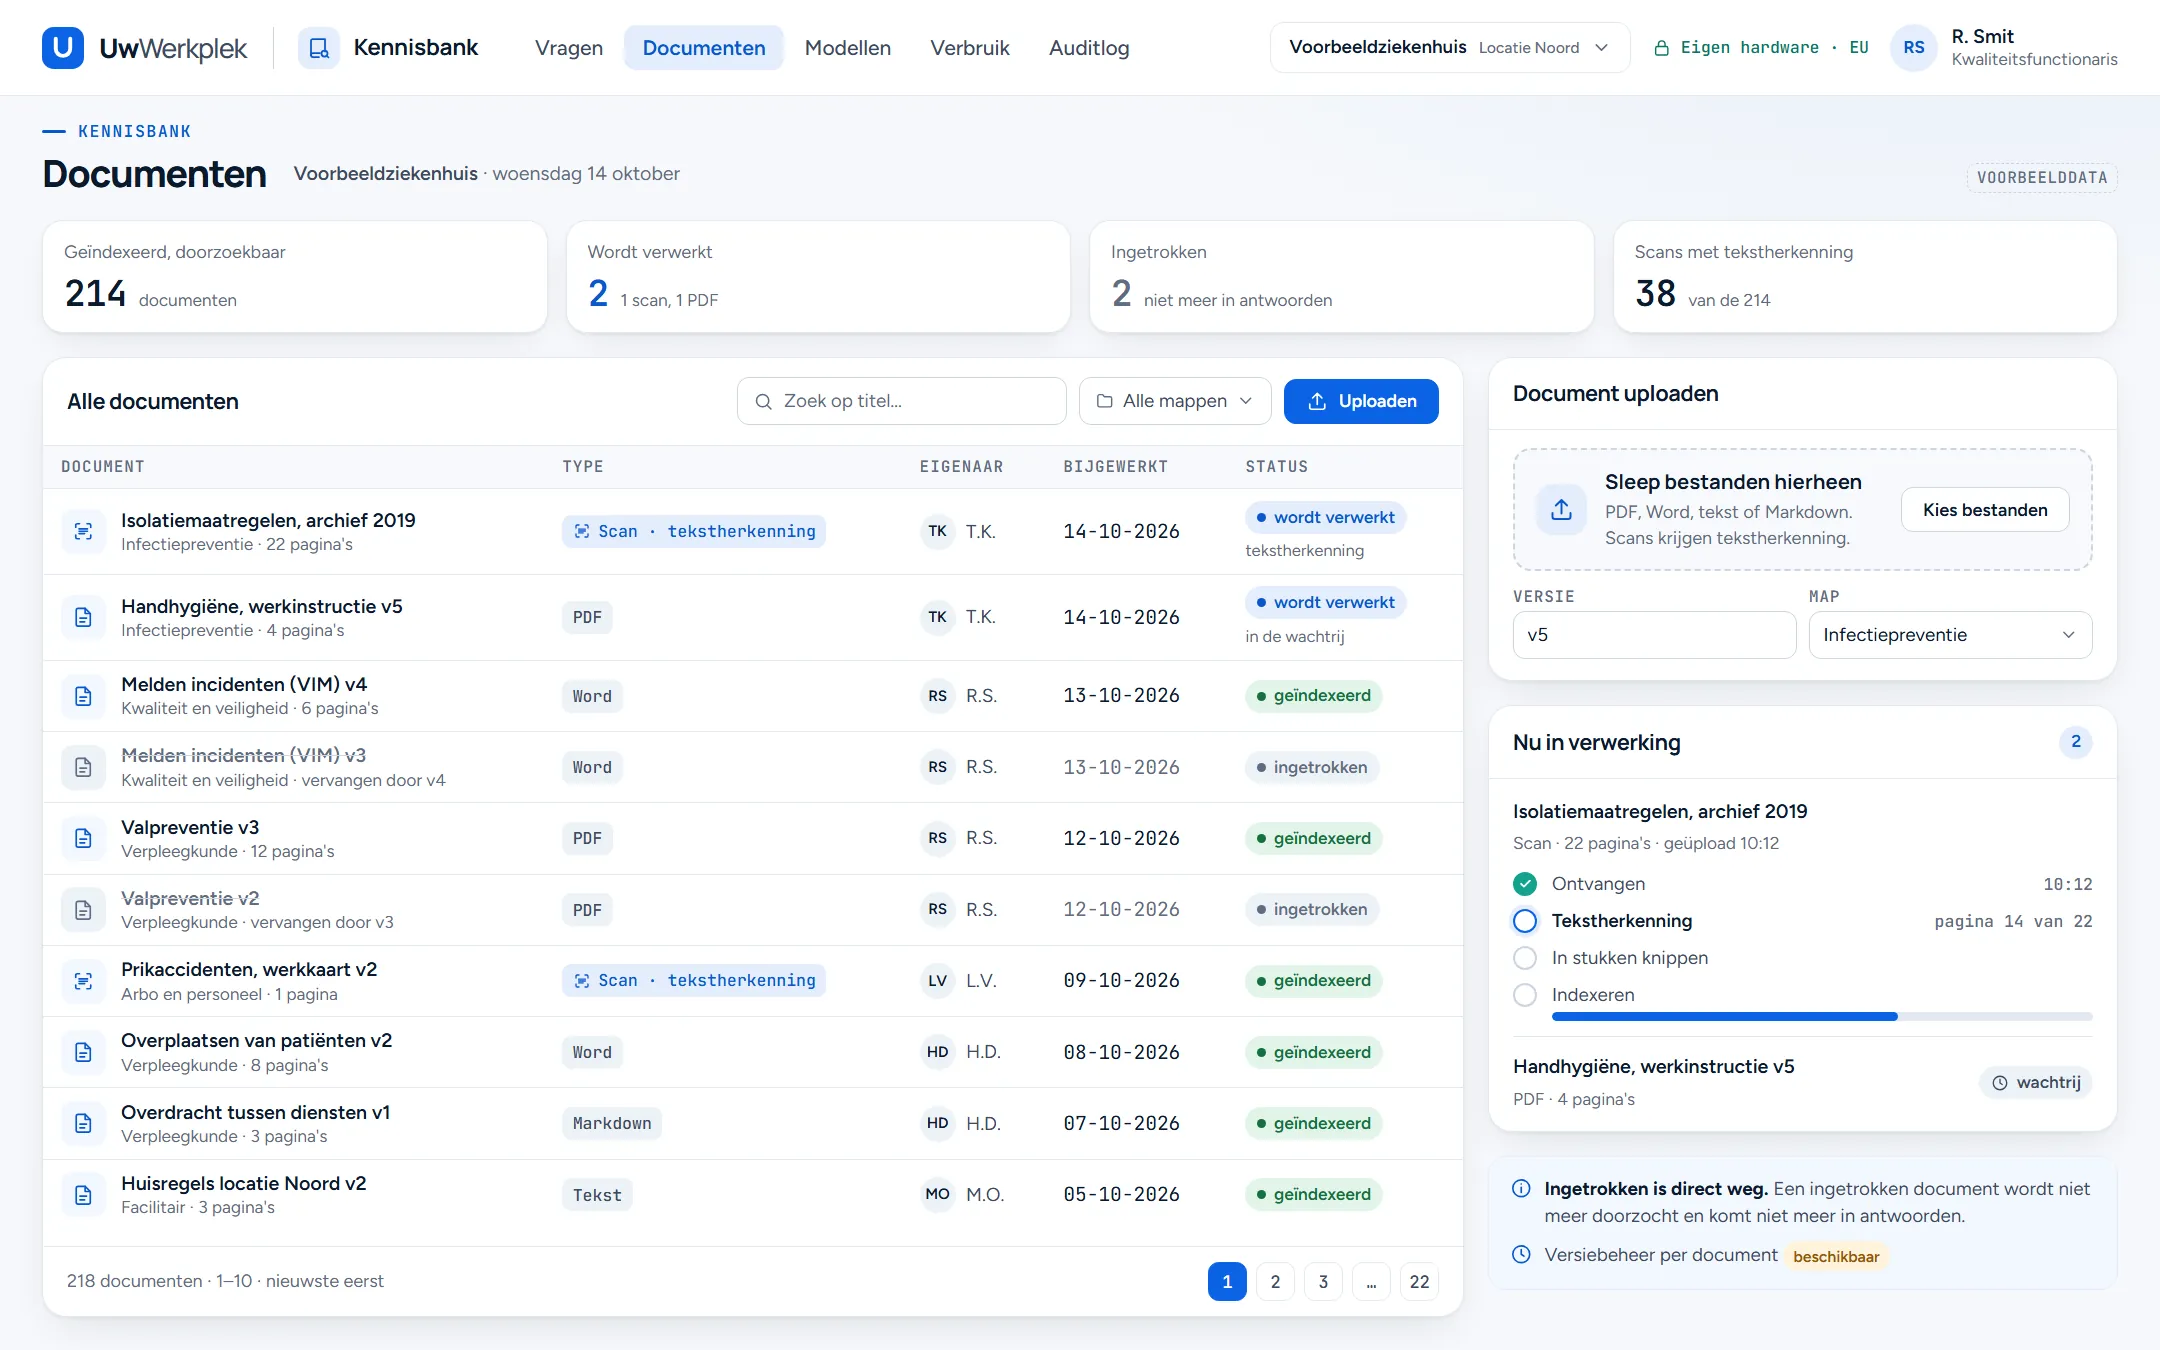
Task: Expand the Voorbeeldziekenhuis location selector
Action: click(1450, 48)
